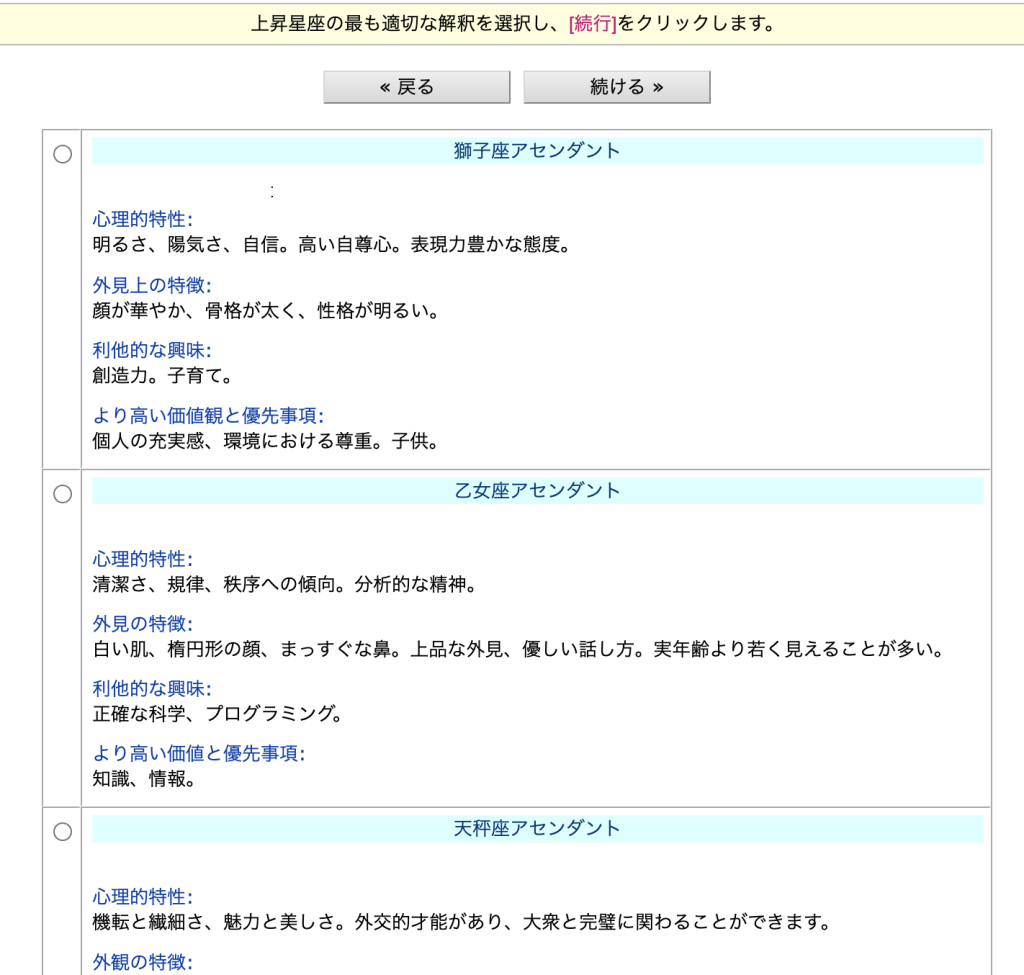Click the 外見上の特徴 label
This screenshot has height=975, width=1024.
[152, 285]
